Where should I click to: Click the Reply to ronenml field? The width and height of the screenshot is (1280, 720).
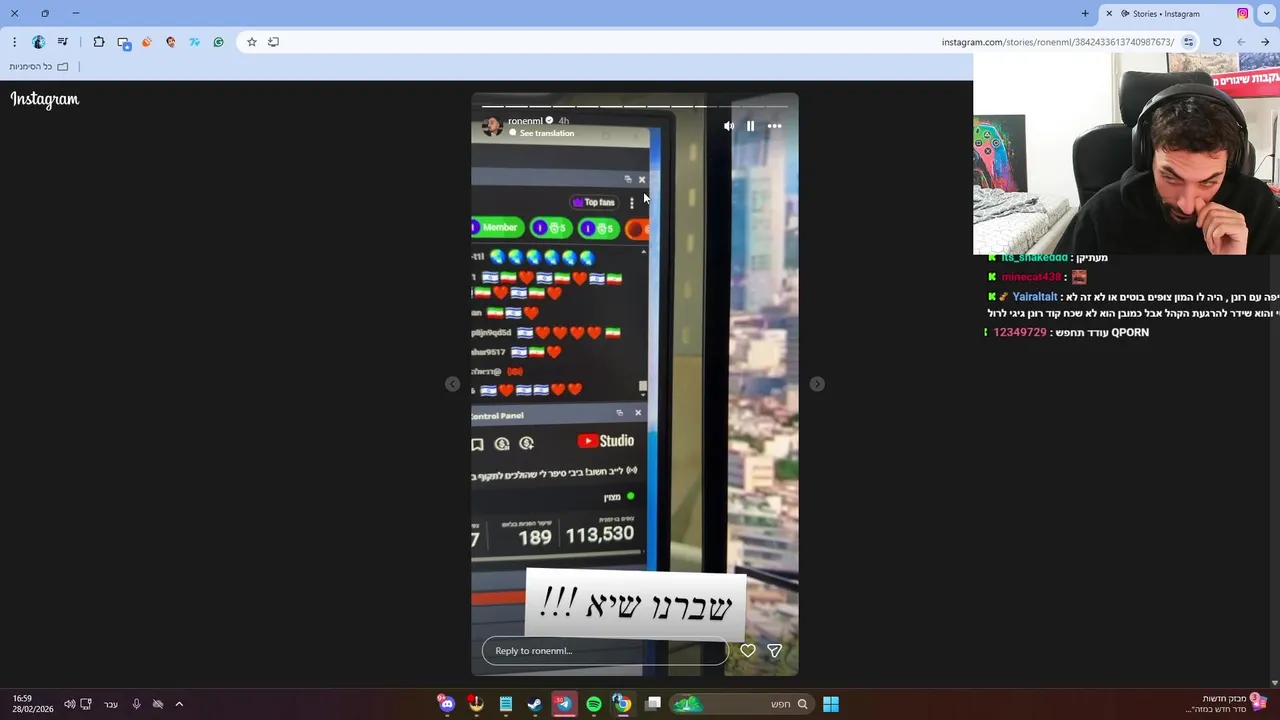coord(605,651)
